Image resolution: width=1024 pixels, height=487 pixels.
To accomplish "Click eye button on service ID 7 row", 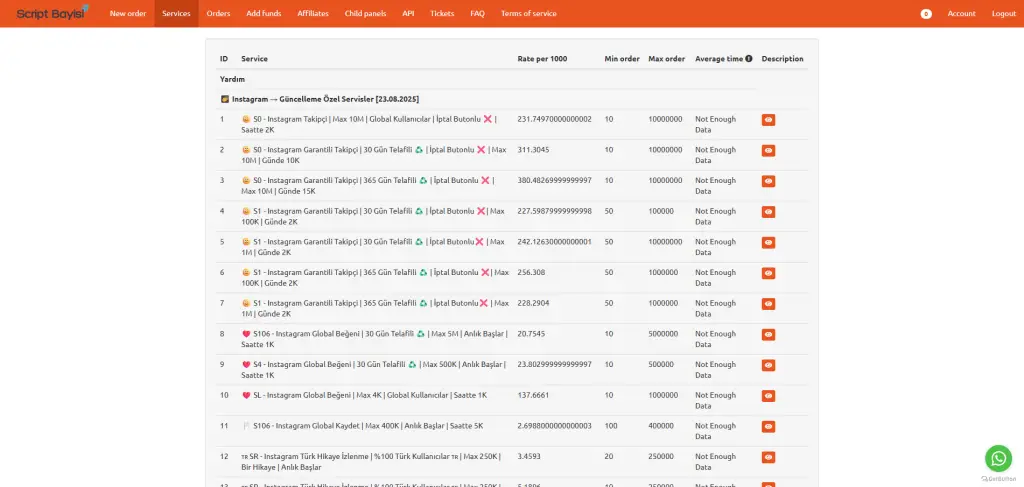I will coord(768,304).
